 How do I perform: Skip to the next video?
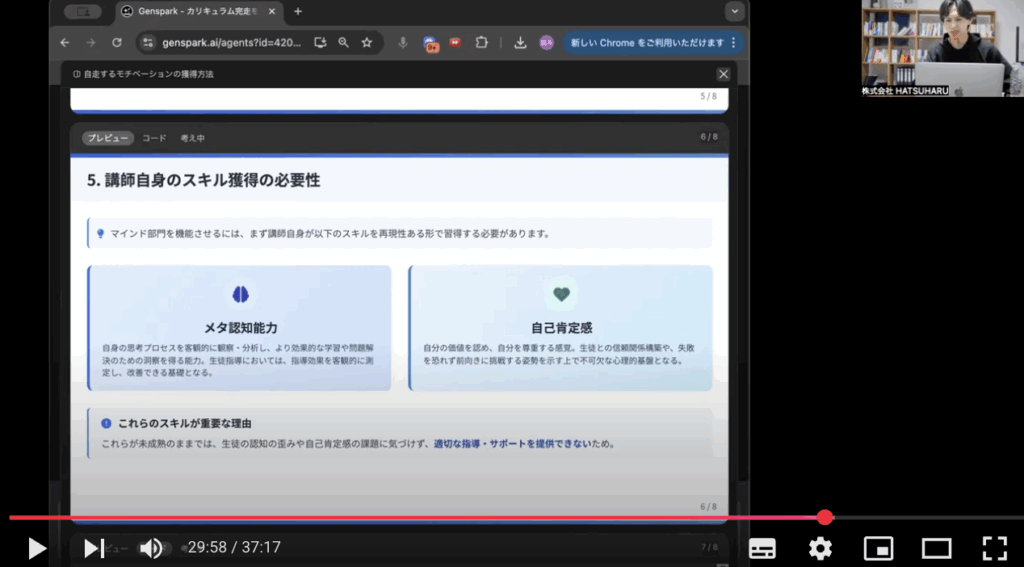(93, 548)
